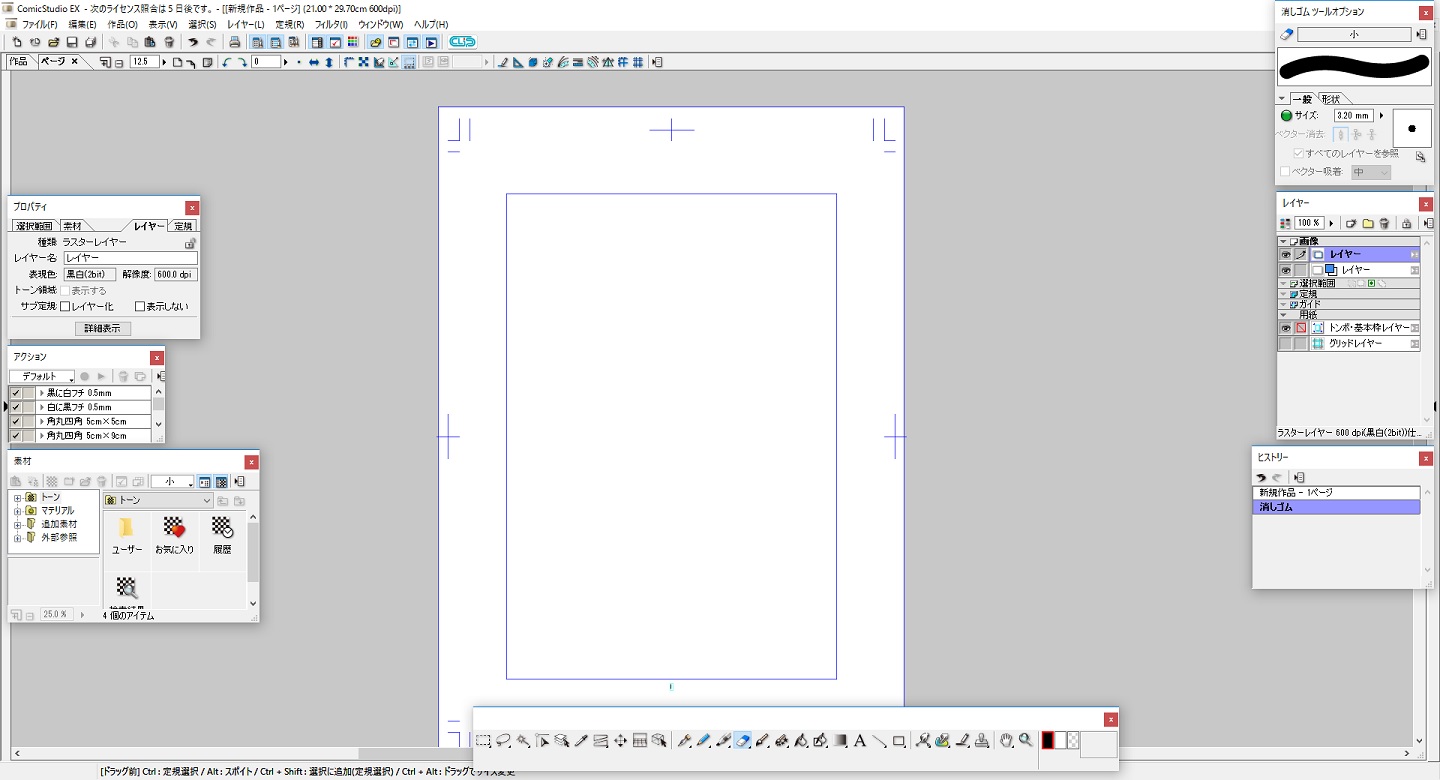The image size is (1440, 780).
Task: Open the フィルタ(I) menu
Action: click(331, 24)
